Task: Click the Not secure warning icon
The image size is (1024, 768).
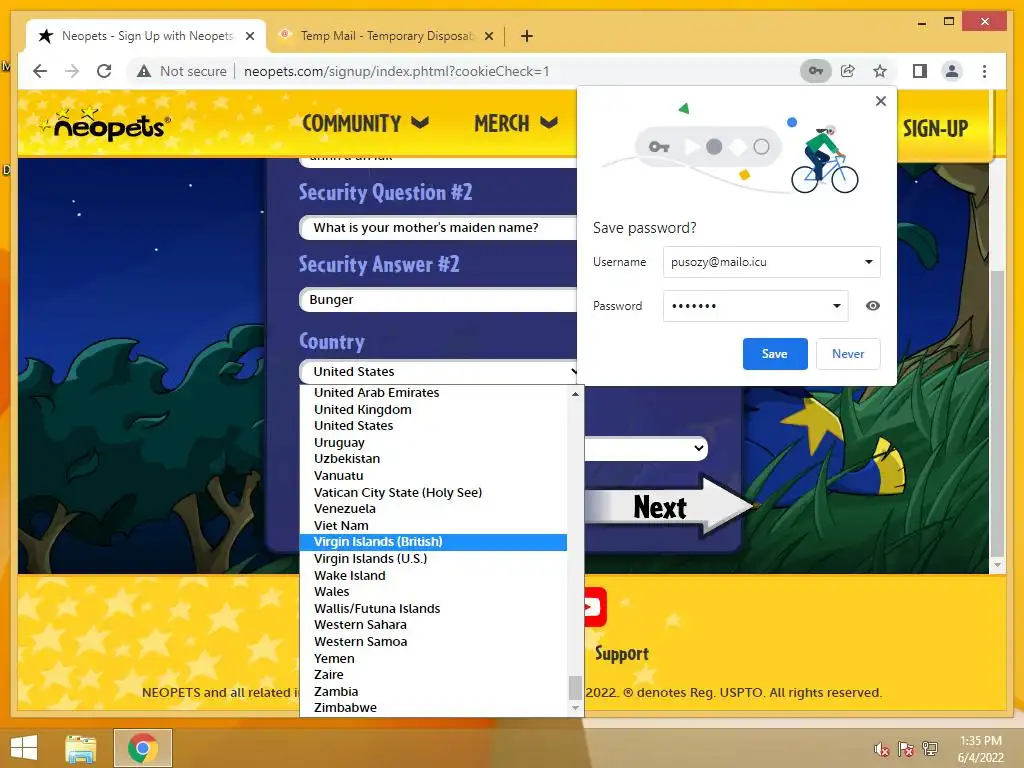Action: pos(144,71)
